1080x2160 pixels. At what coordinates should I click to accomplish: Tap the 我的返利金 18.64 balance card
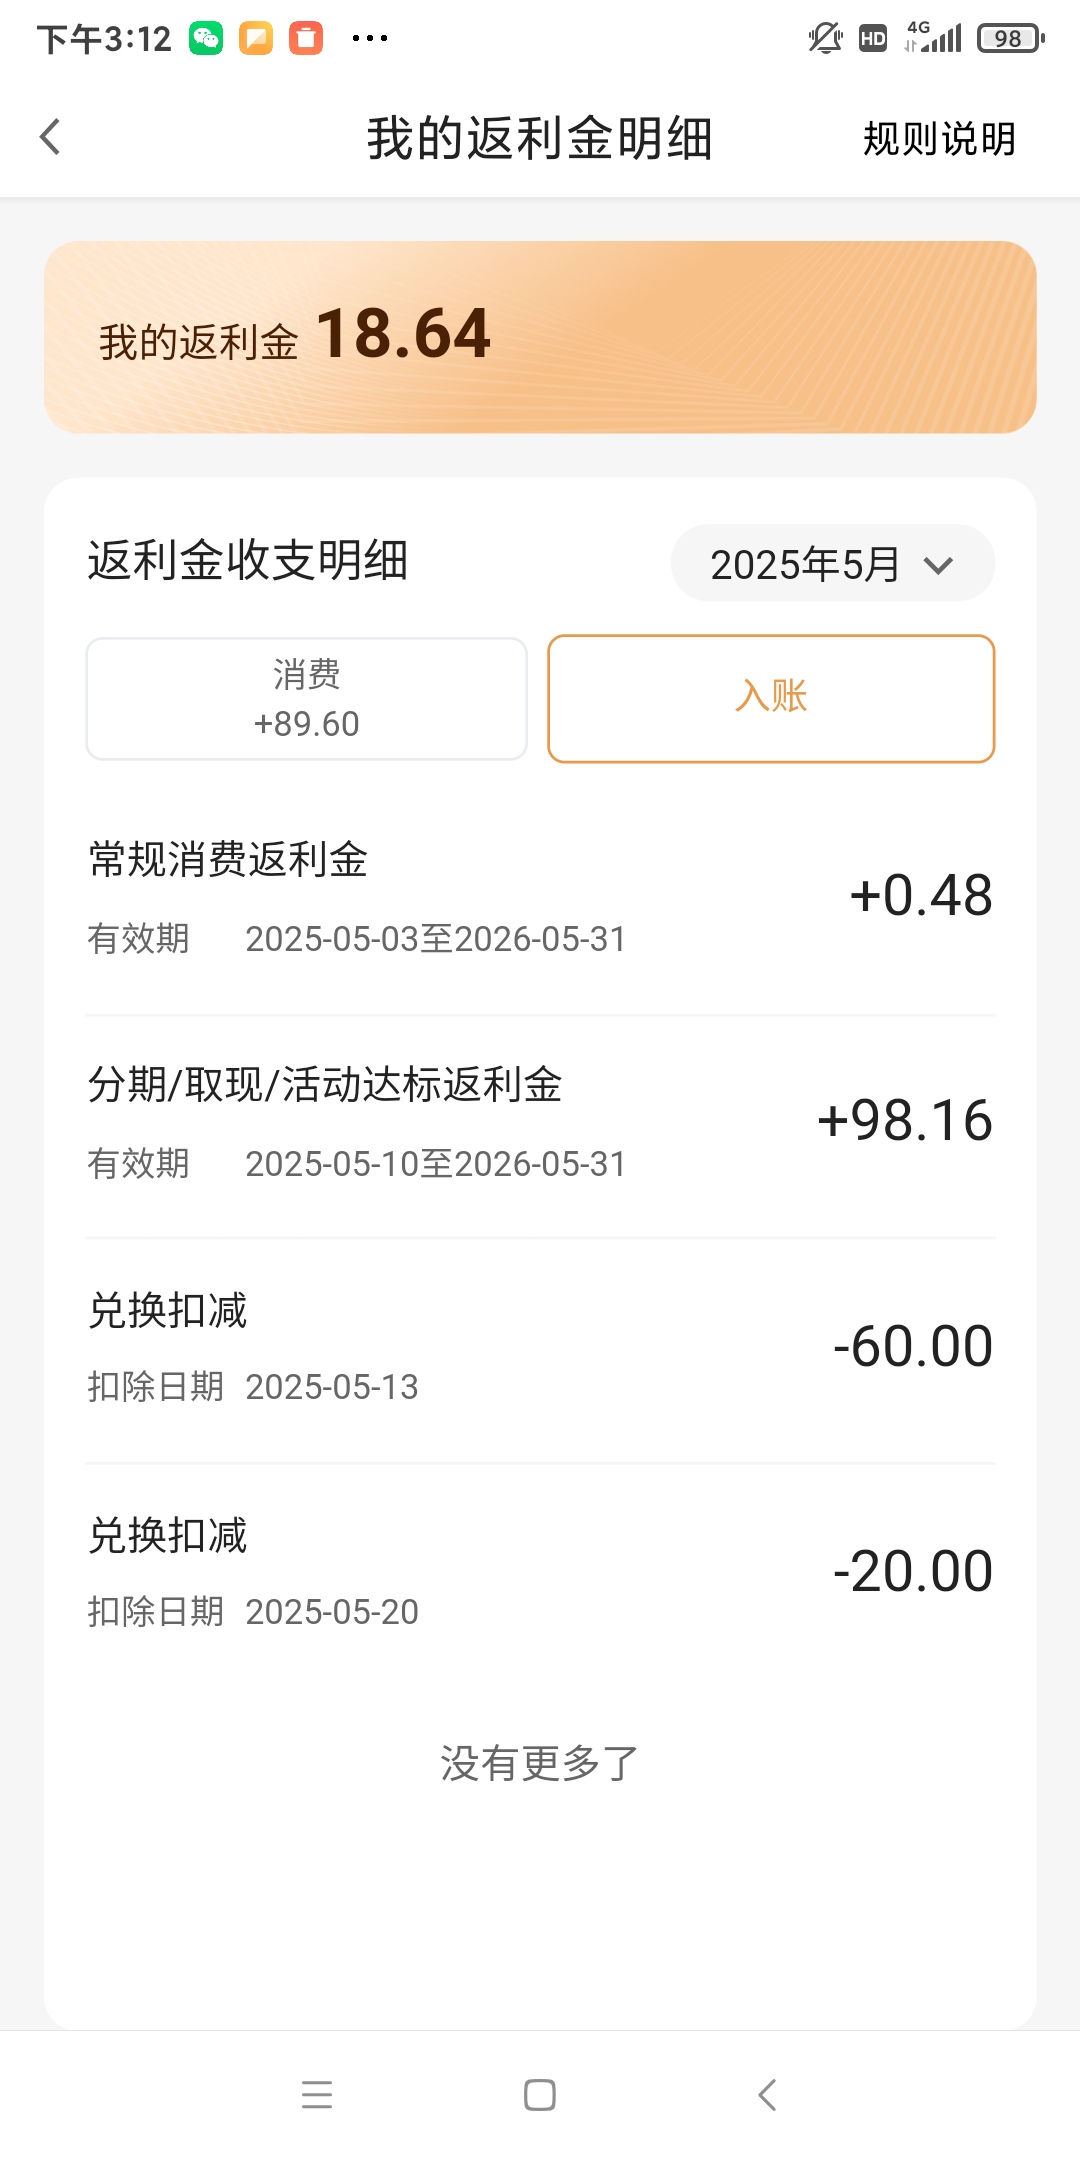540,337
